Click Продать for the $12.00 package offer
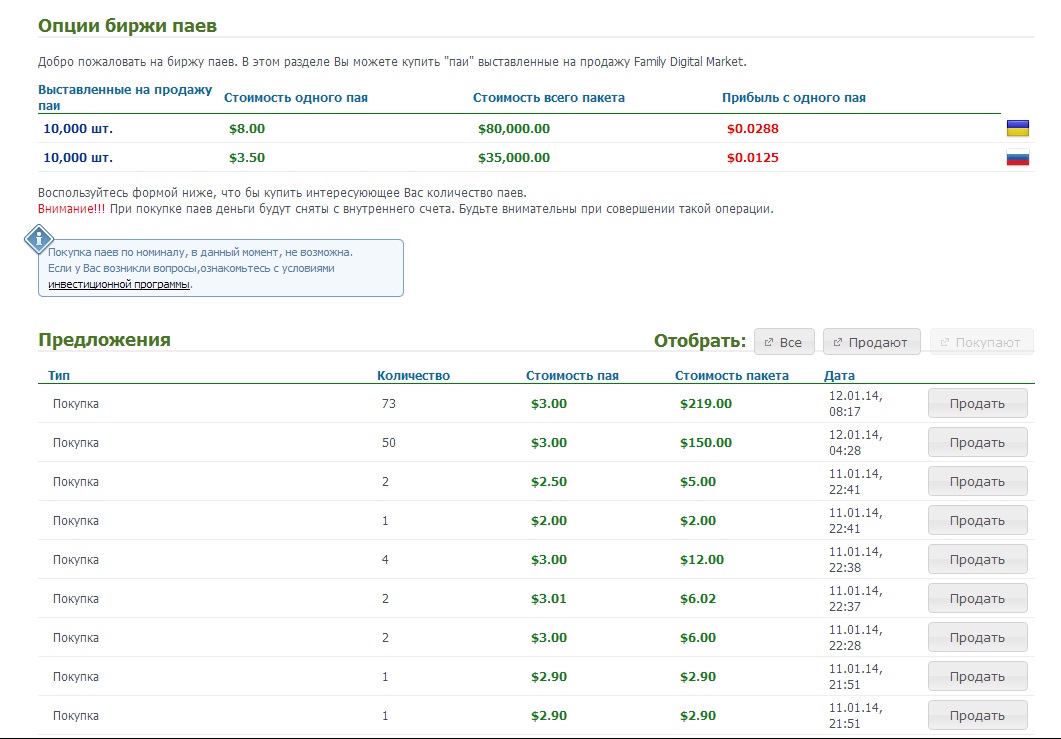Image resolution: width=1061 pixels, height=739 pixels. pos(977,560)
